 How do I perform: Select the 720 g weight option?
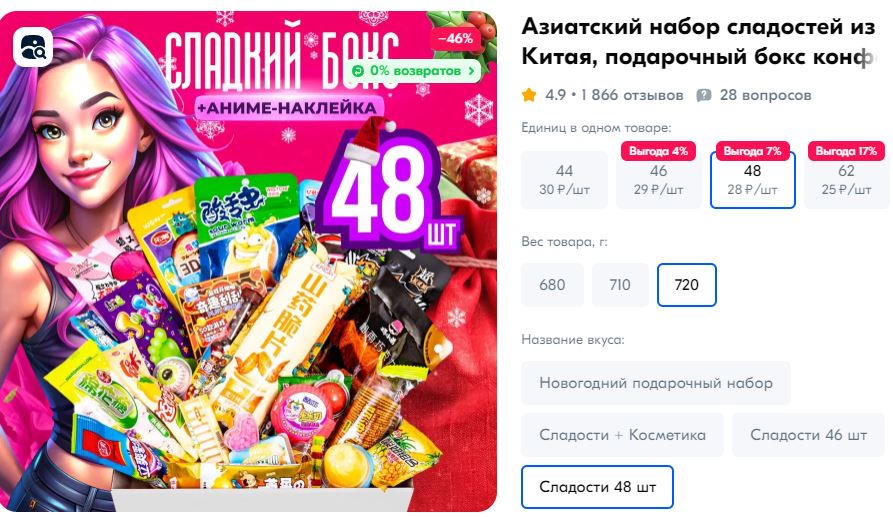pyautogui.click(x=687, y=285)
